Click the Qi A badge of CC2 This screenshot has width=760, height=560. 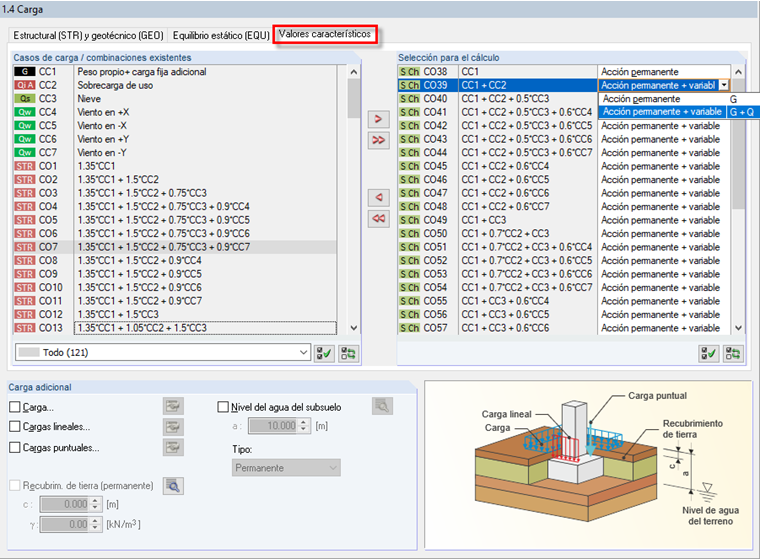[x=25, y=85]
